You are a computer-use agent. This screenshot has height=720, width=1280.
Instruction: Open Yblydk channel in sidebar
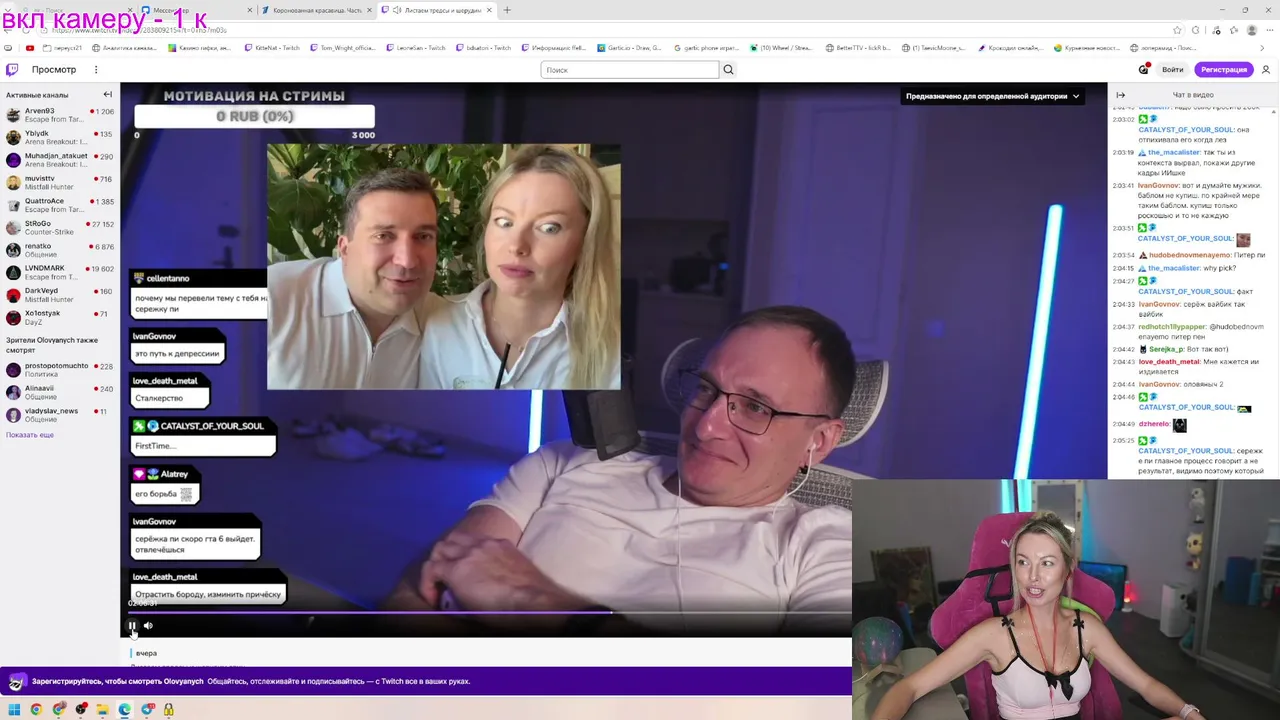pos(60,138)
